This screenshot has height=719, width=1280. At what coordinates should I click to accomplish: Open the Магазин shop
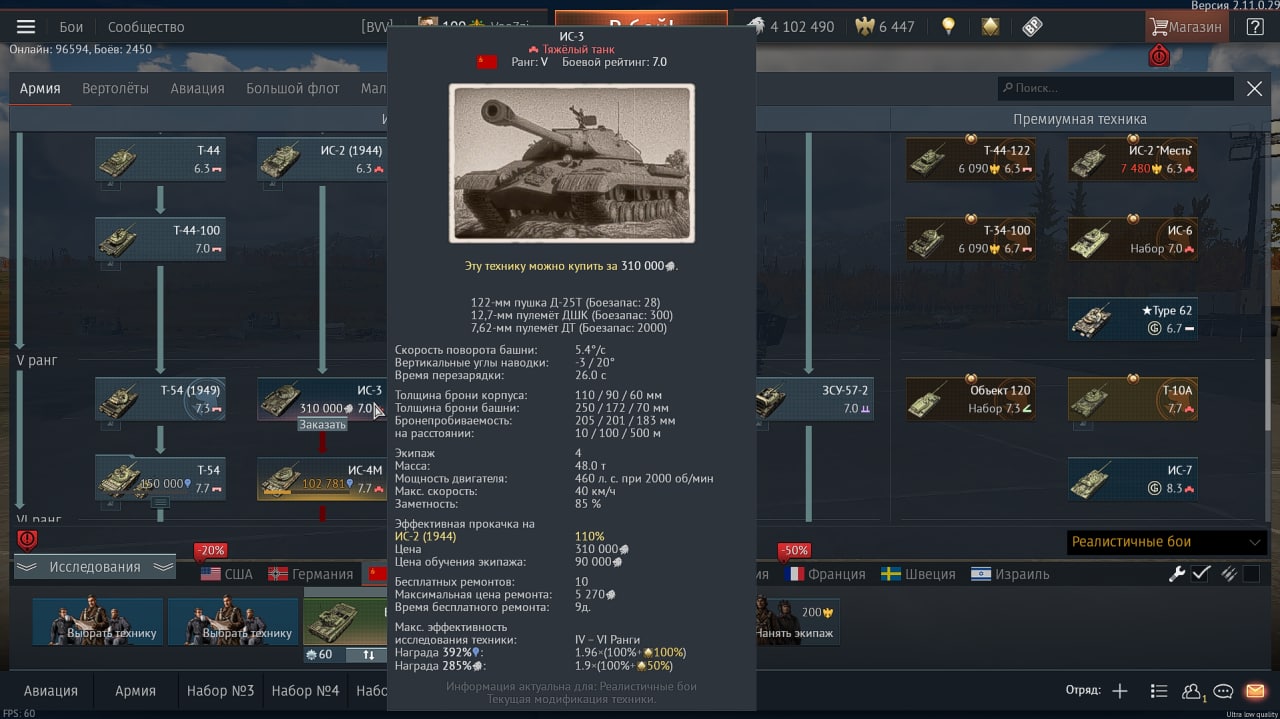pos(1186,27)
